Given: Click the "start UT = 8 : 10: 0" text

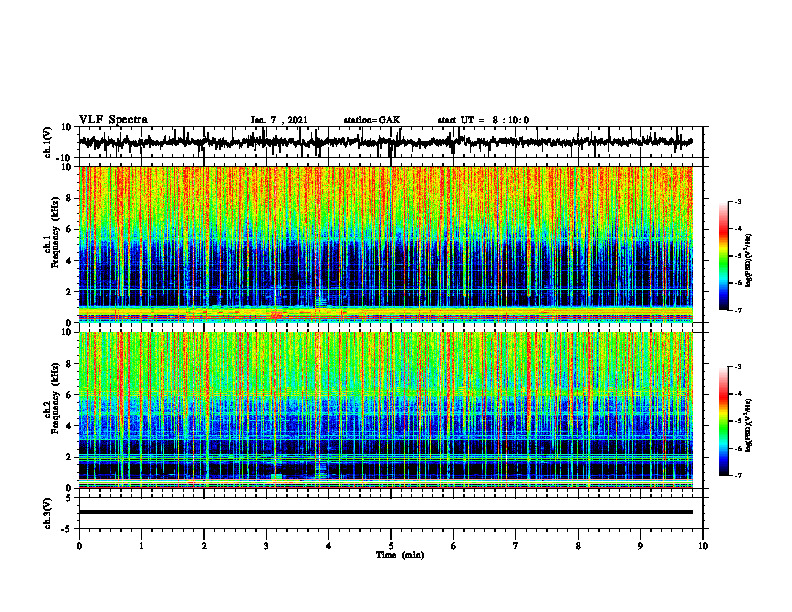Looking at the screenshot, I should click(483, 120).
